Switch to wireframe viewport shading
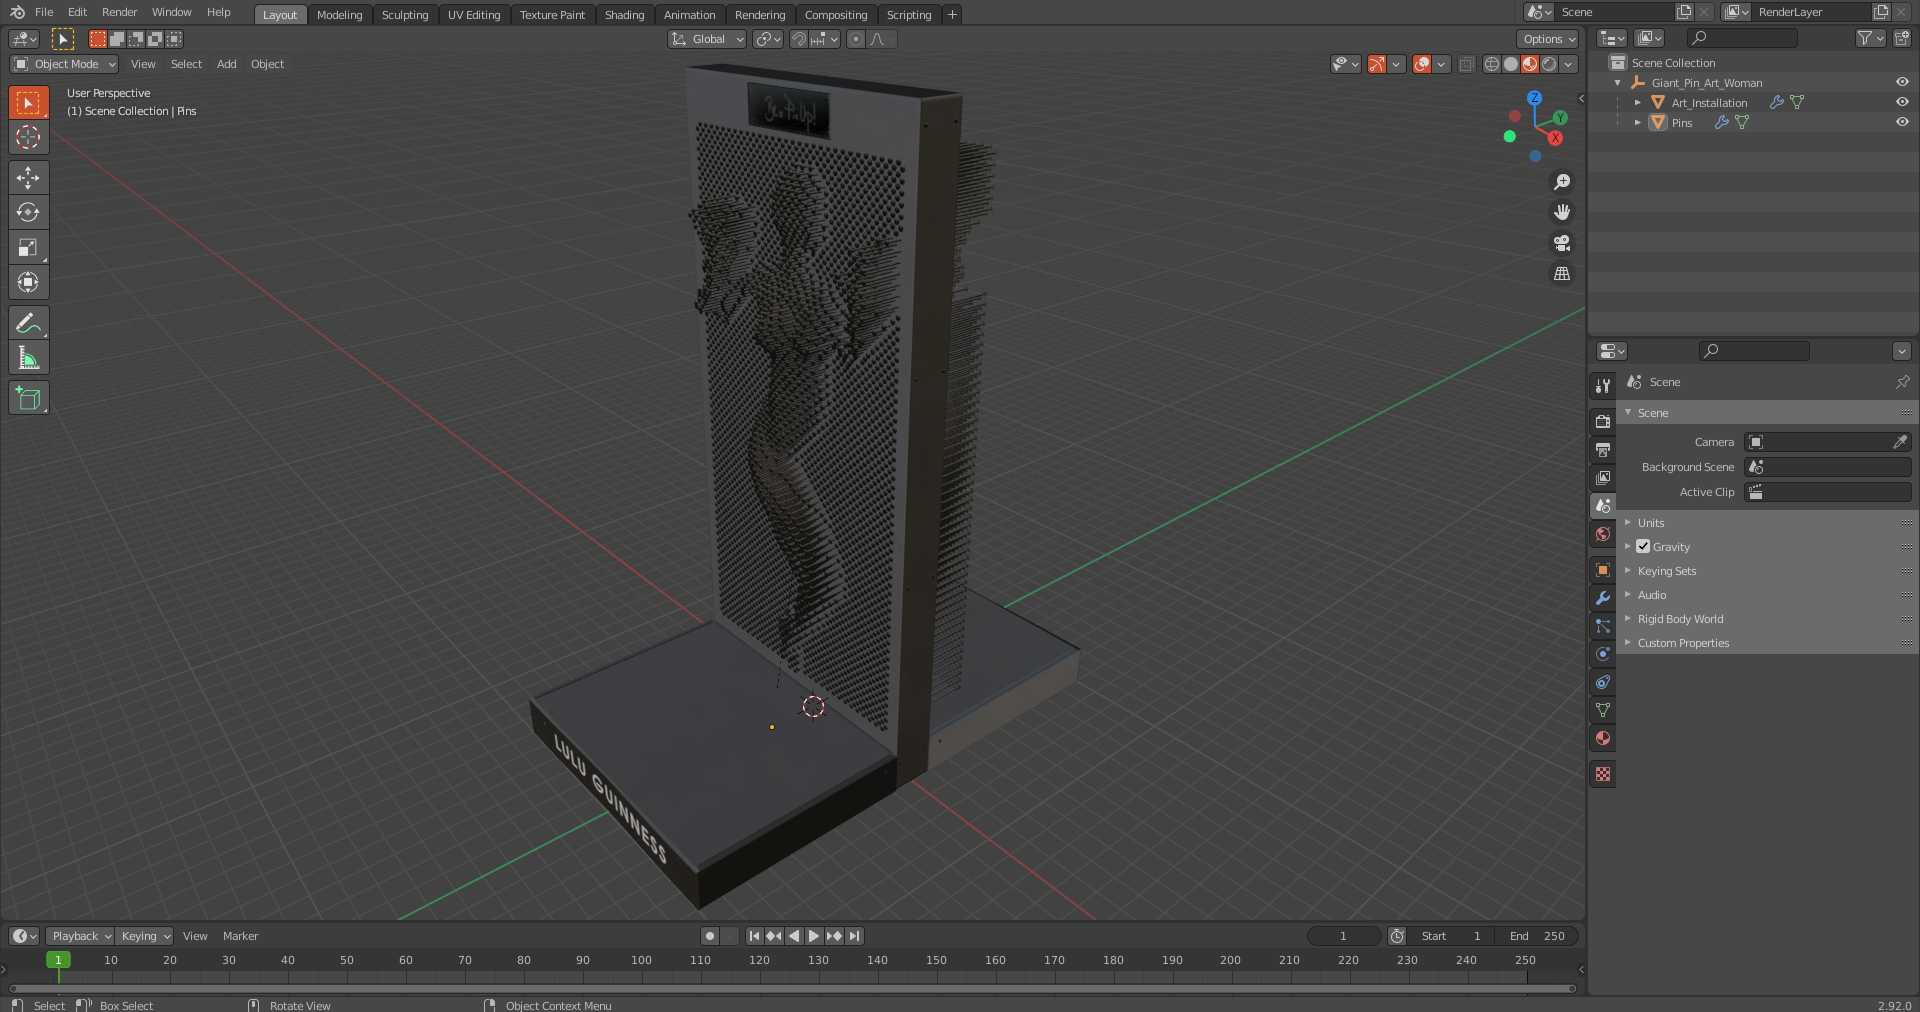The height and width of the screenshot is (1012, 1920). [1491, 64]
